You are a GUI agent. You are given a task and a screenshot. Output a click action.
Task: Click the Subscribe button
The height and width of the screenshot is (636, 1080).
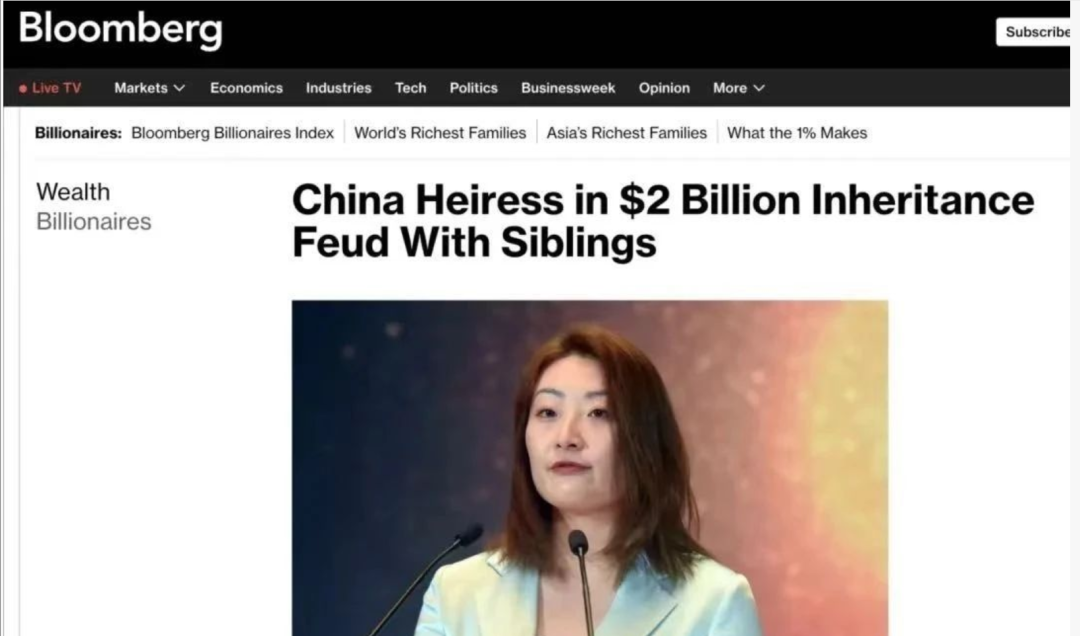click(x=1034, y=32)
